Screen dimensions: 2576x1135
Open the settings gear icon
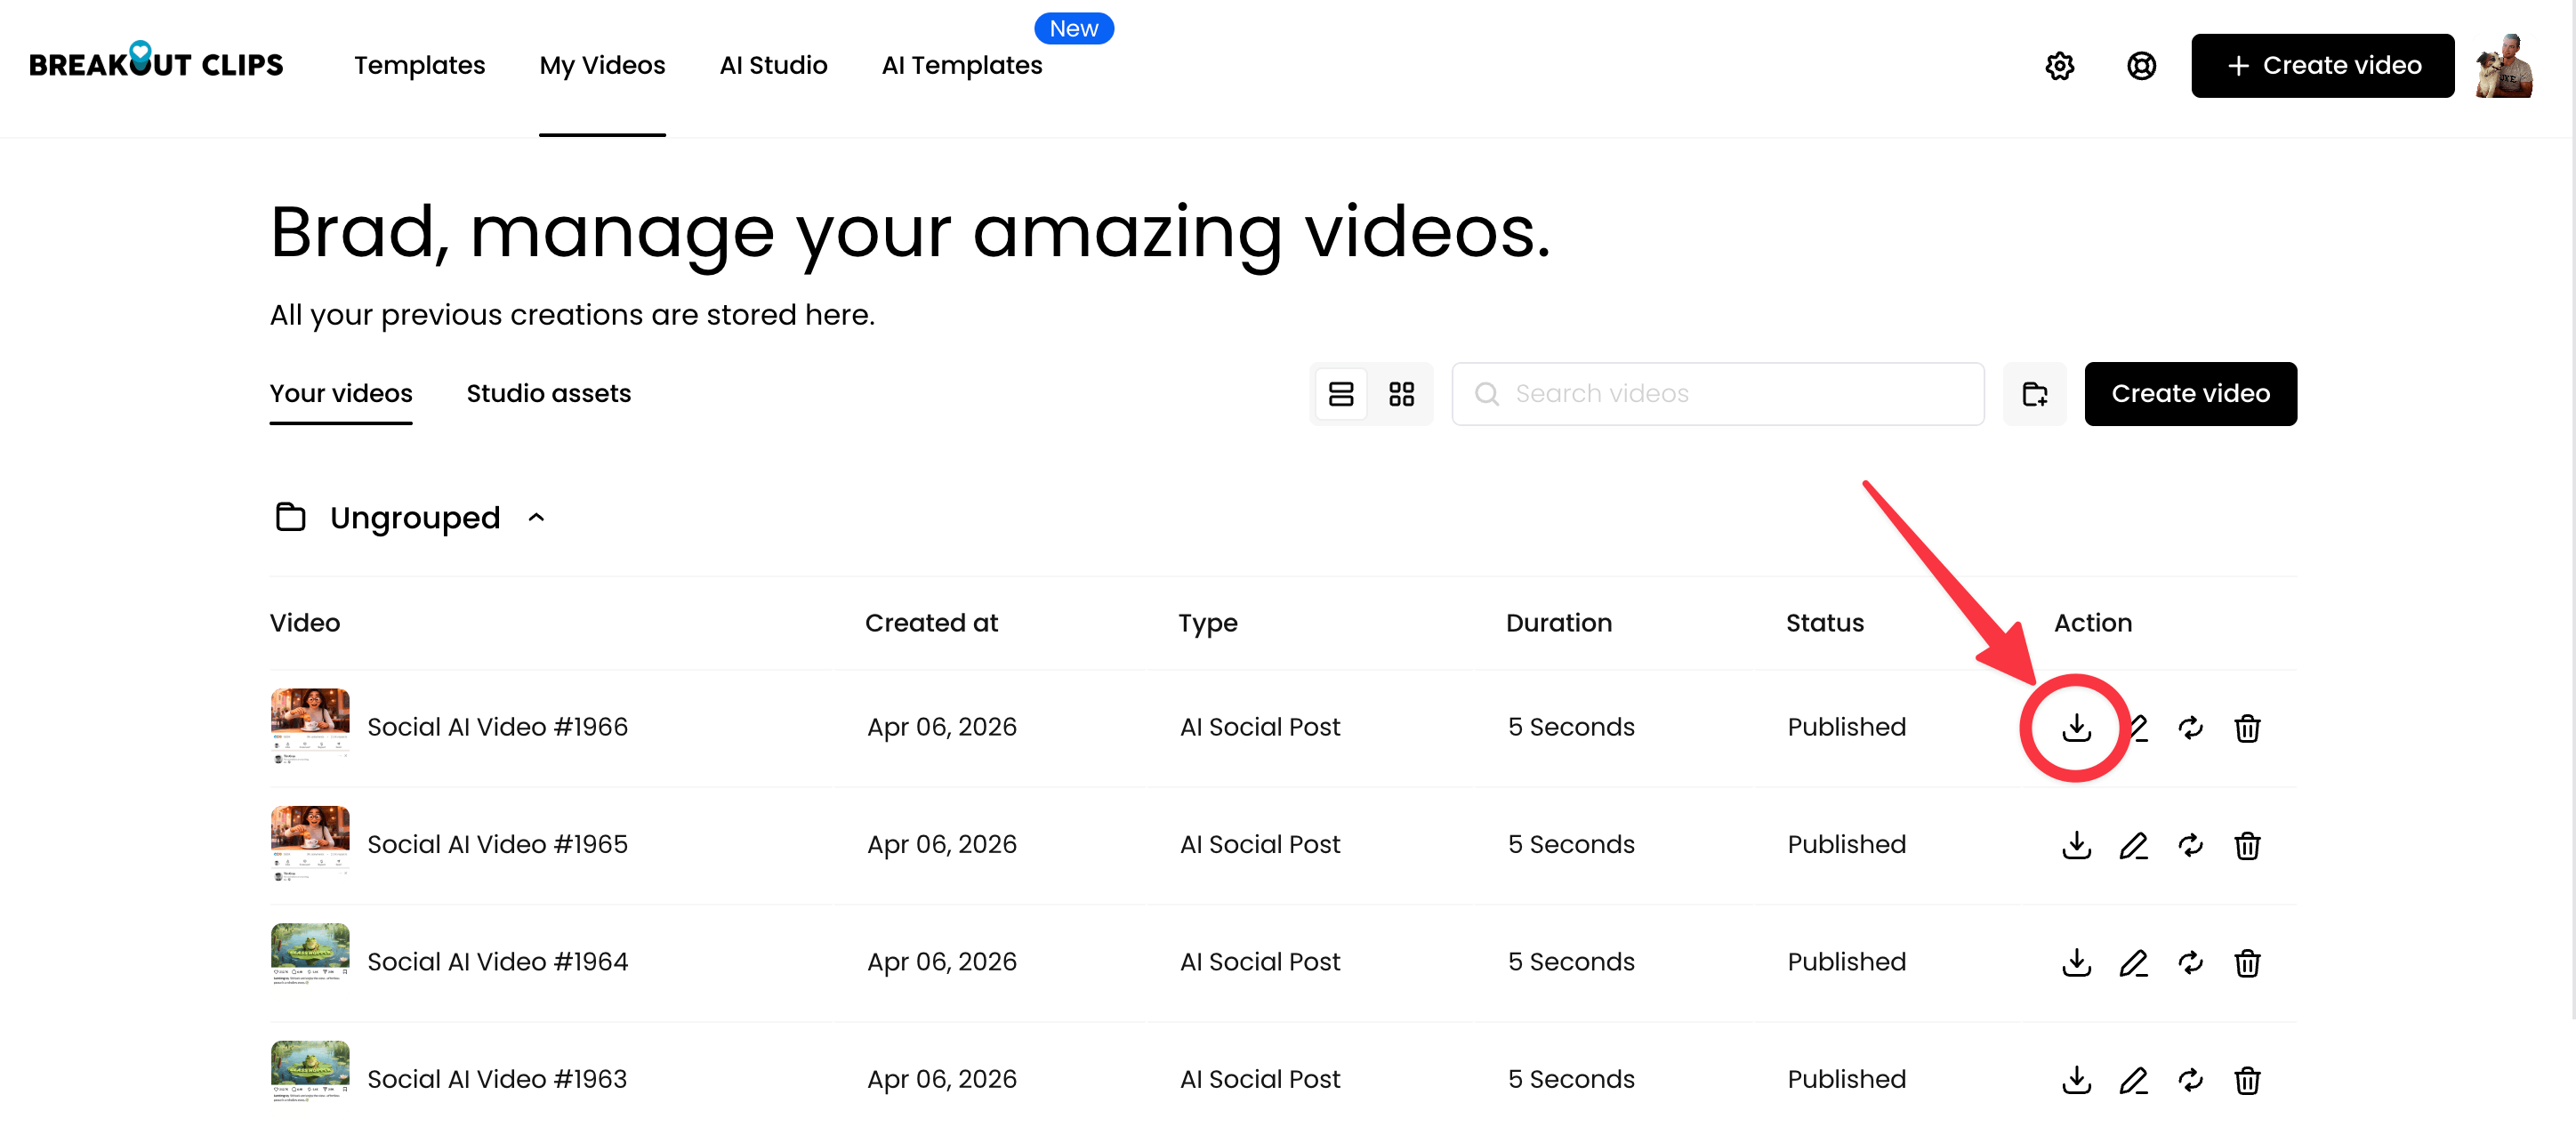tap(2059, 66)
